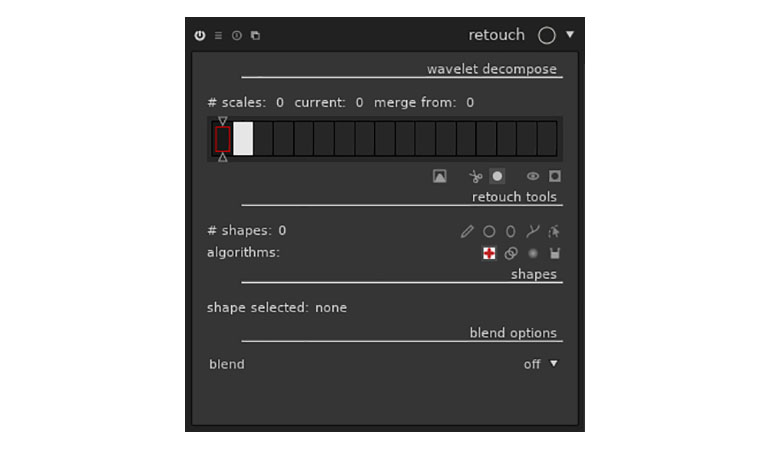
Task: Toggle the retouch module power button
Action: 200,36
